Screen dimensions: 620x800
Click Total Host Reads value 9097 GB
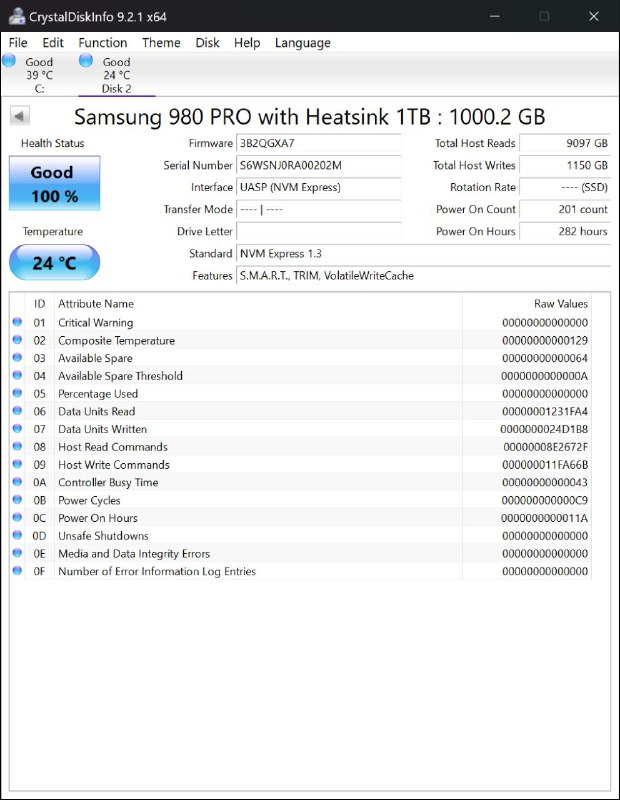click(x=565, y=143)
